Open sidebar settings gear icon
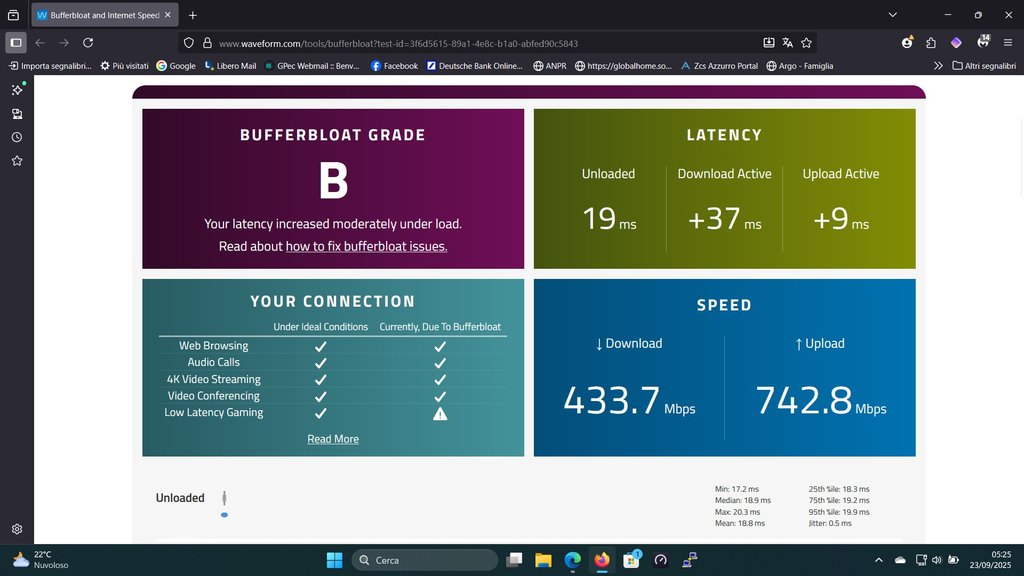 coord(17,529)
